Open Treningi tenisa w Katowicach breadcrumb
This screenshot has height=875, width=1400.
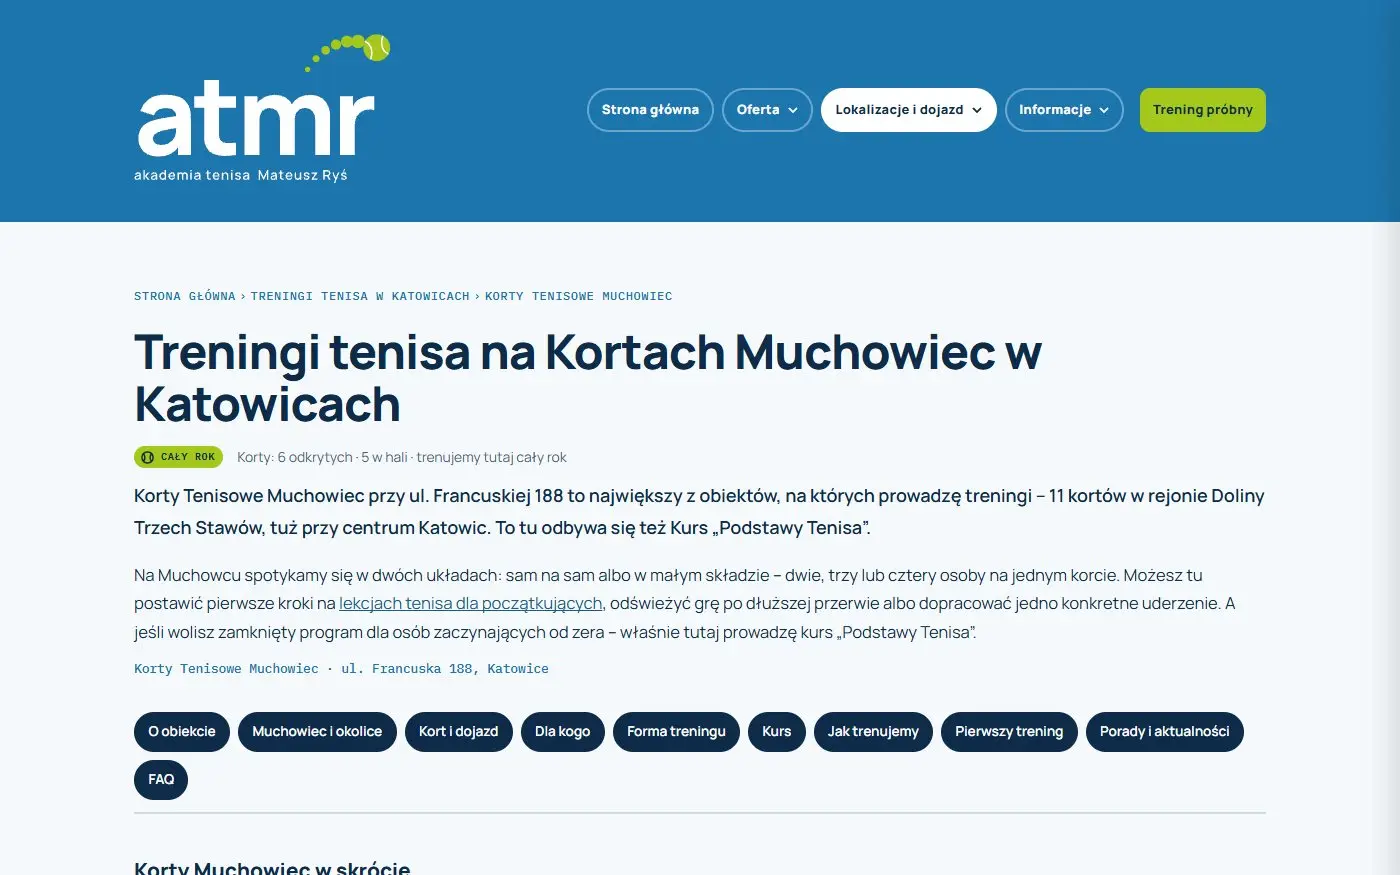click(x=360, y=296)
